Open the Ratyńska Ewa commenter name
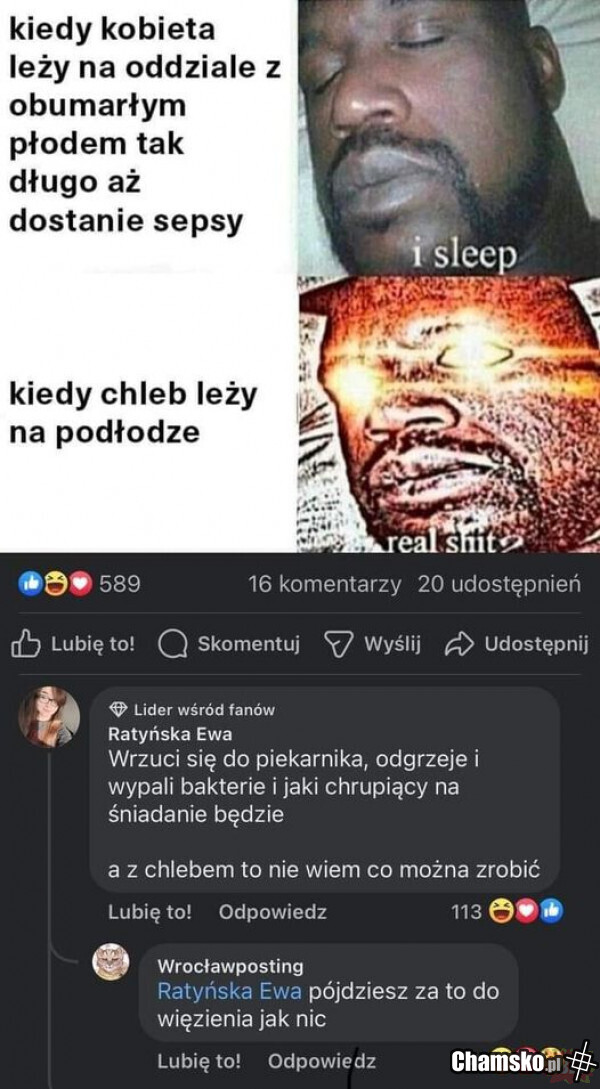The width and height of the screenshot is (600, 1089). (170, 733)
